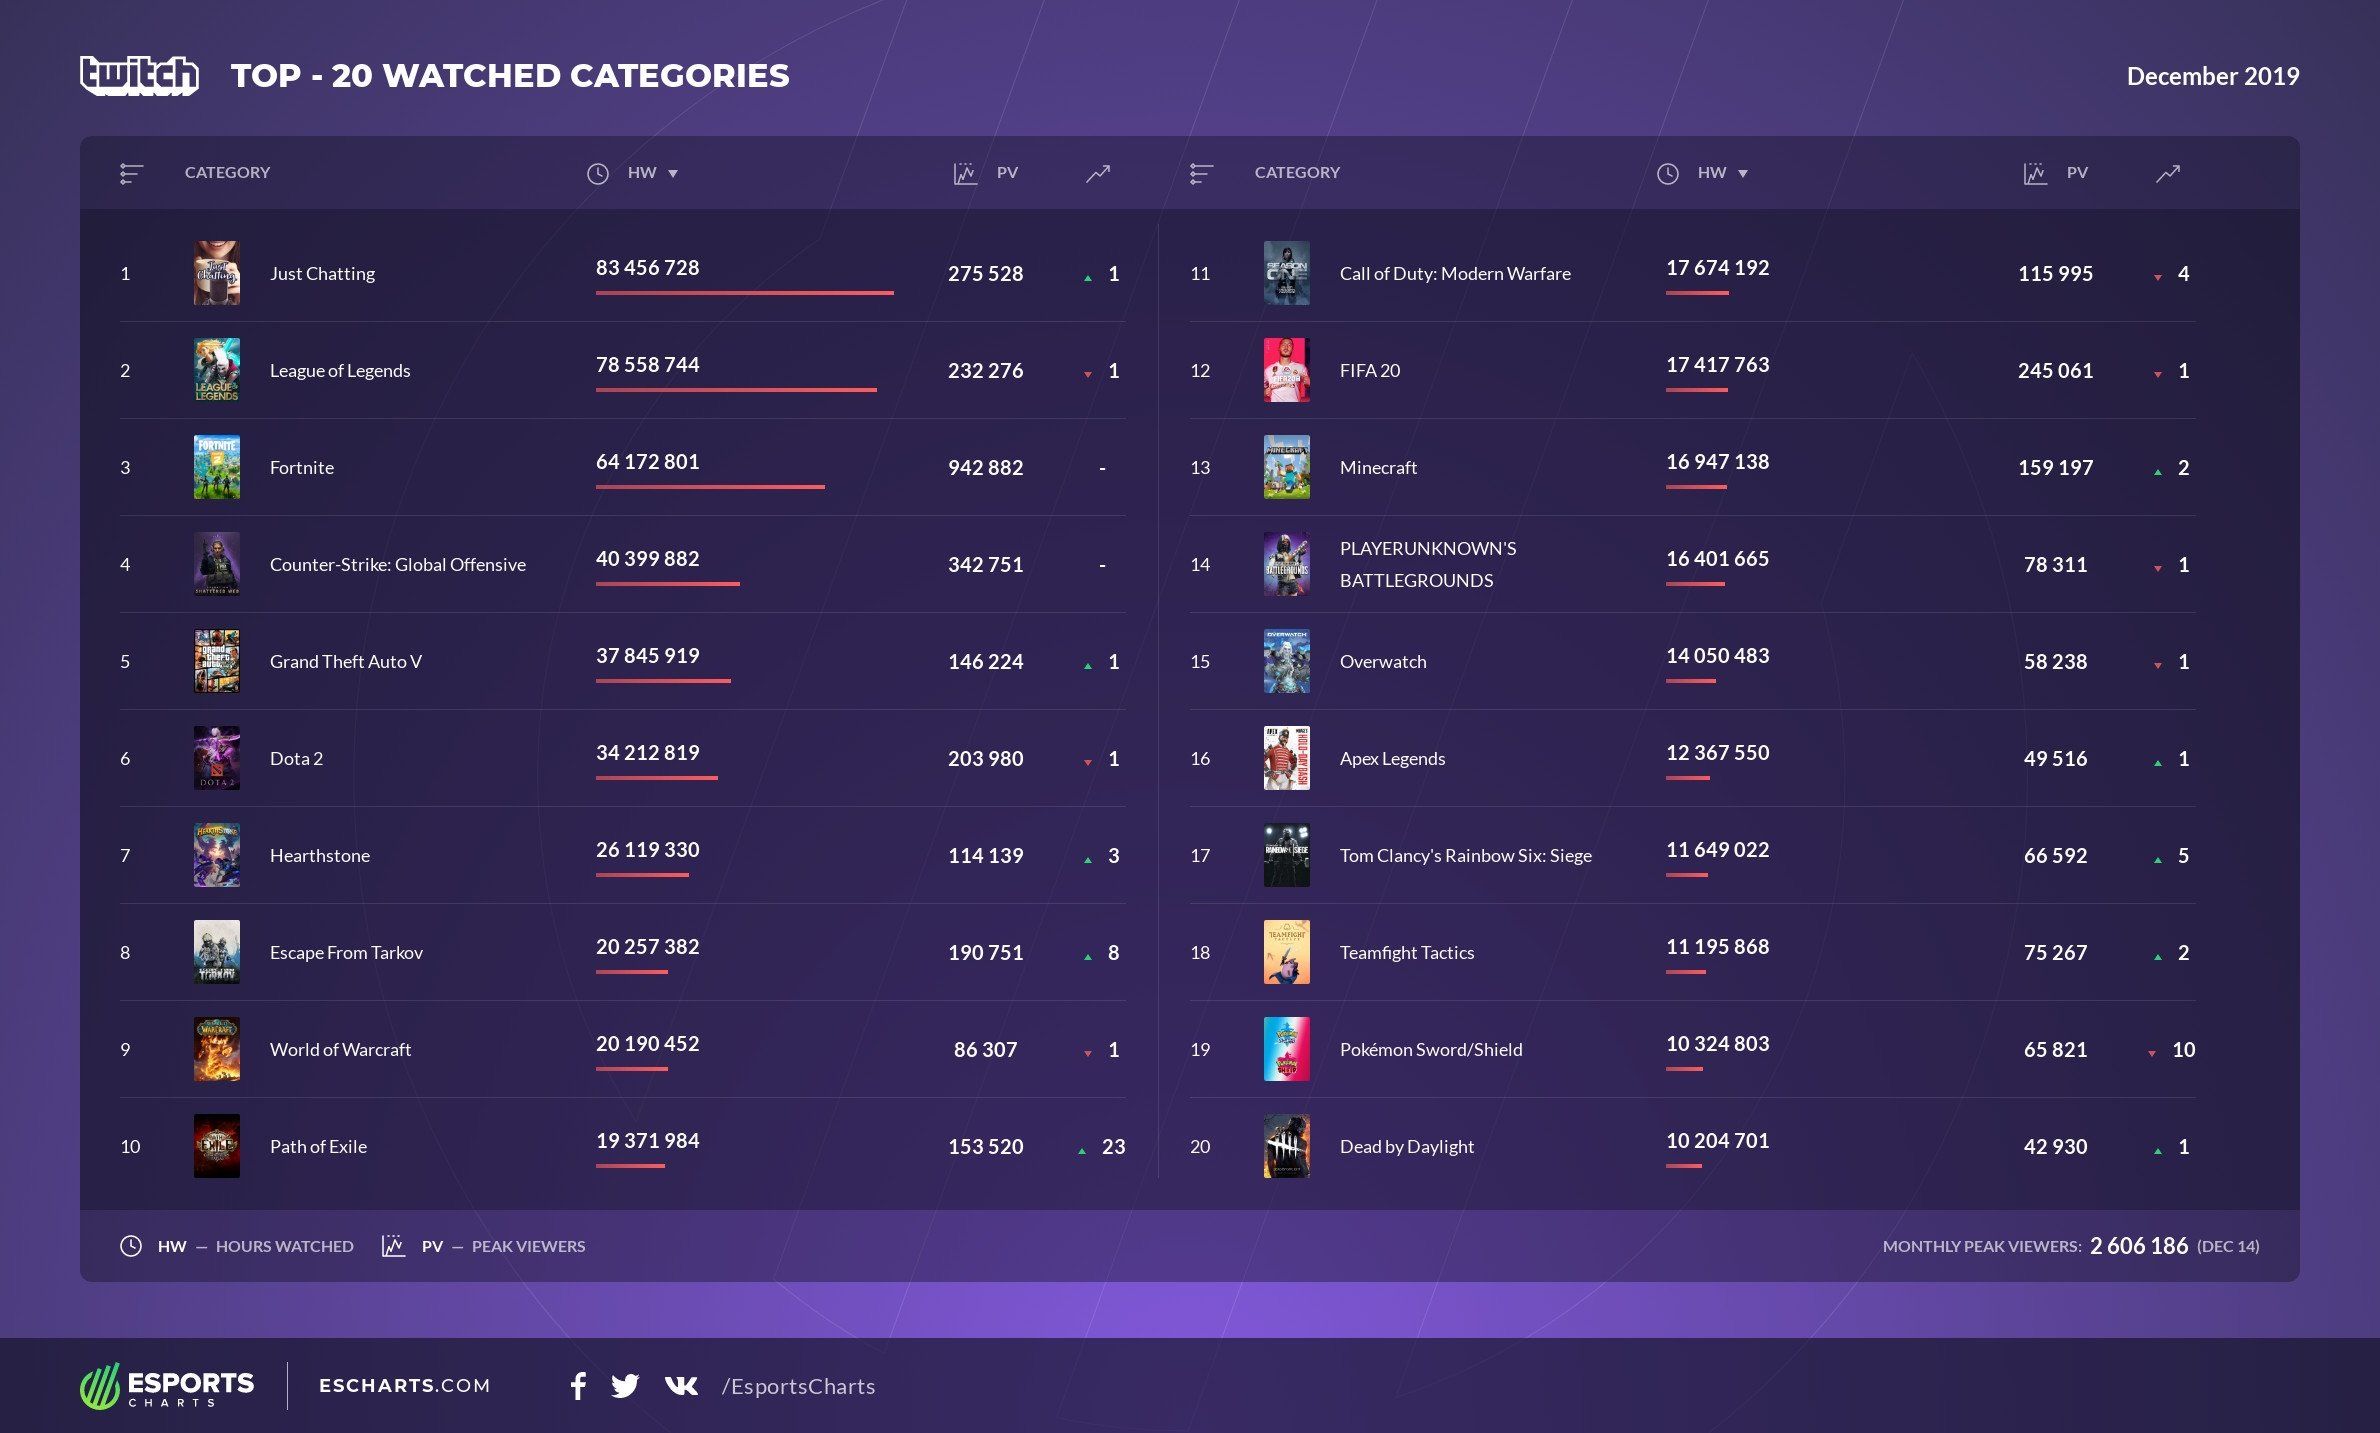Open the ESCHARTS.COM link
Viewport: 2380px width, 1433px height.
pos(403,1386)
